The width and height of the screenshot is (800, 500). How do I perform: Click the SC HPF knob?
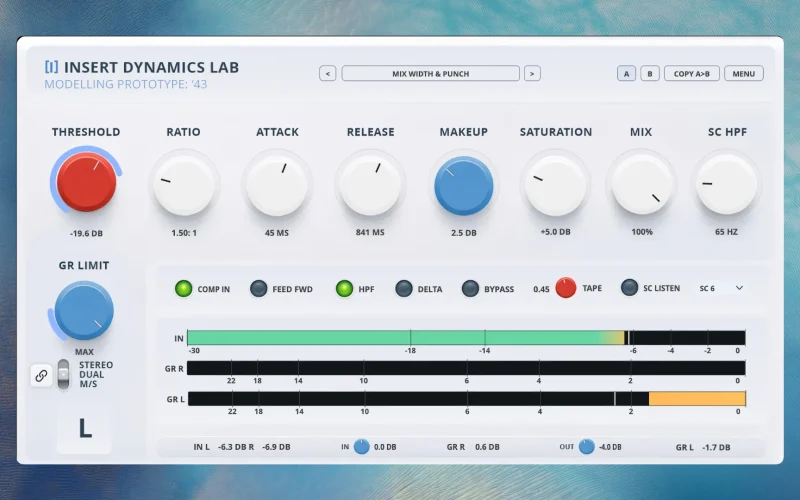(x=727, y=185)
